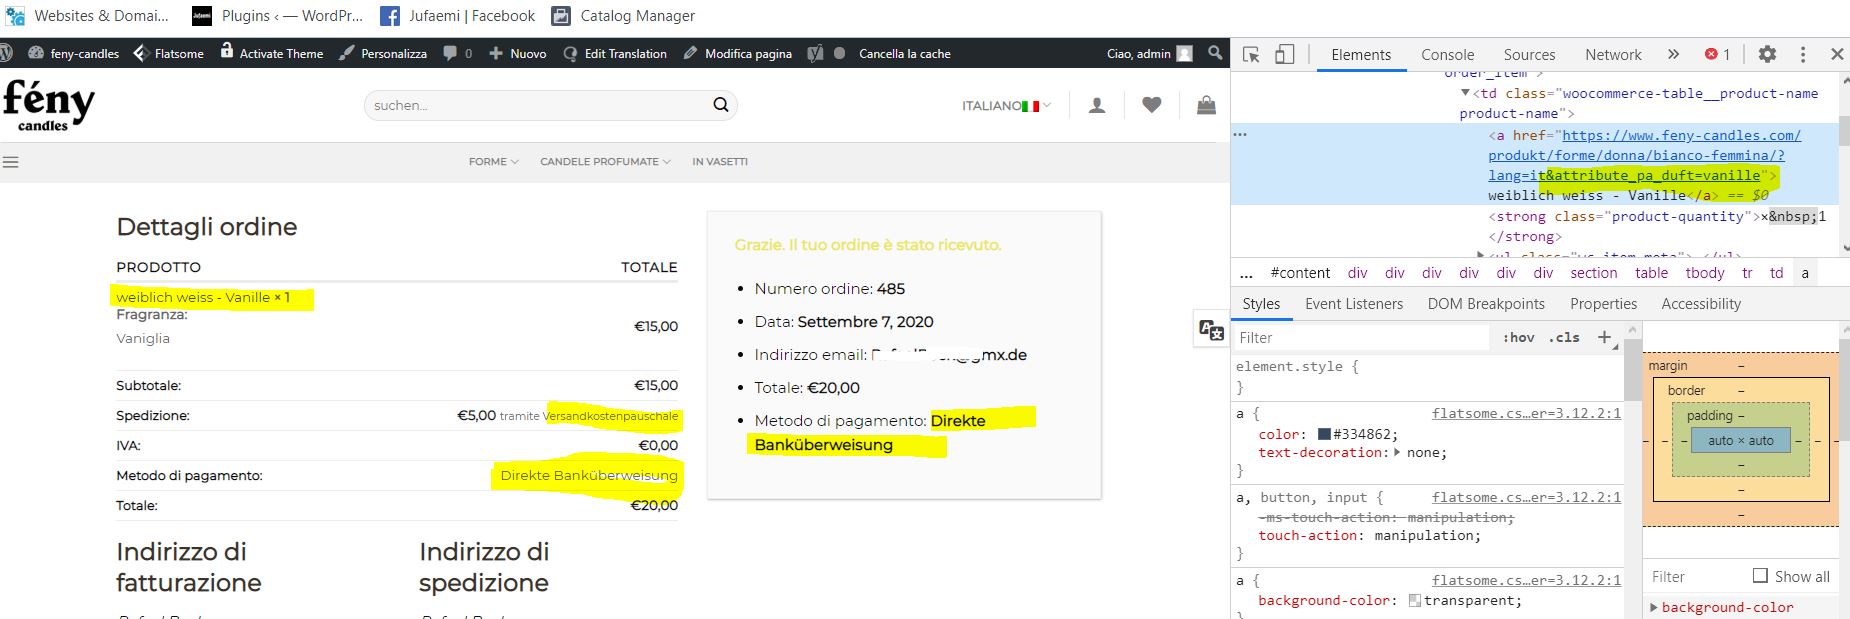This screenshot has width=1850, height=619.
Task: Close the DevTools panel
Action: click(1837, 55)
